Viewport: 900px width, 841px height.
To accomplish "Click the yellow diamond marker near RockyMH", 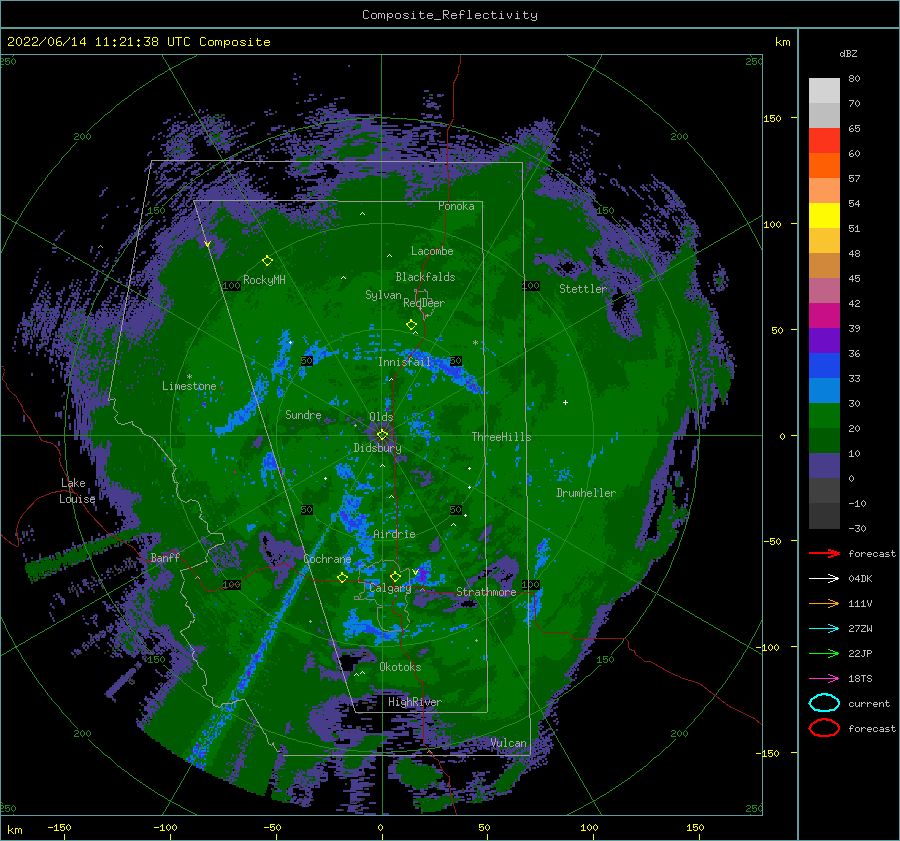I will pyautogui.click(x=267, y=261).
